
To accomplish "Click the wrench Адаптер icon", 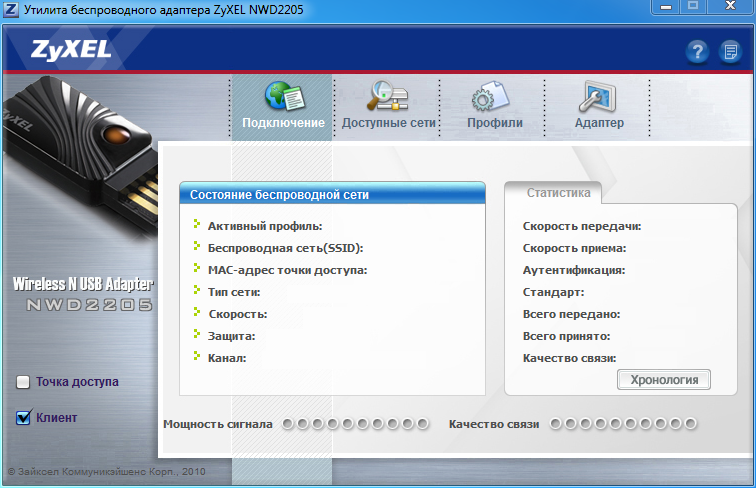I will coord(597,96).
